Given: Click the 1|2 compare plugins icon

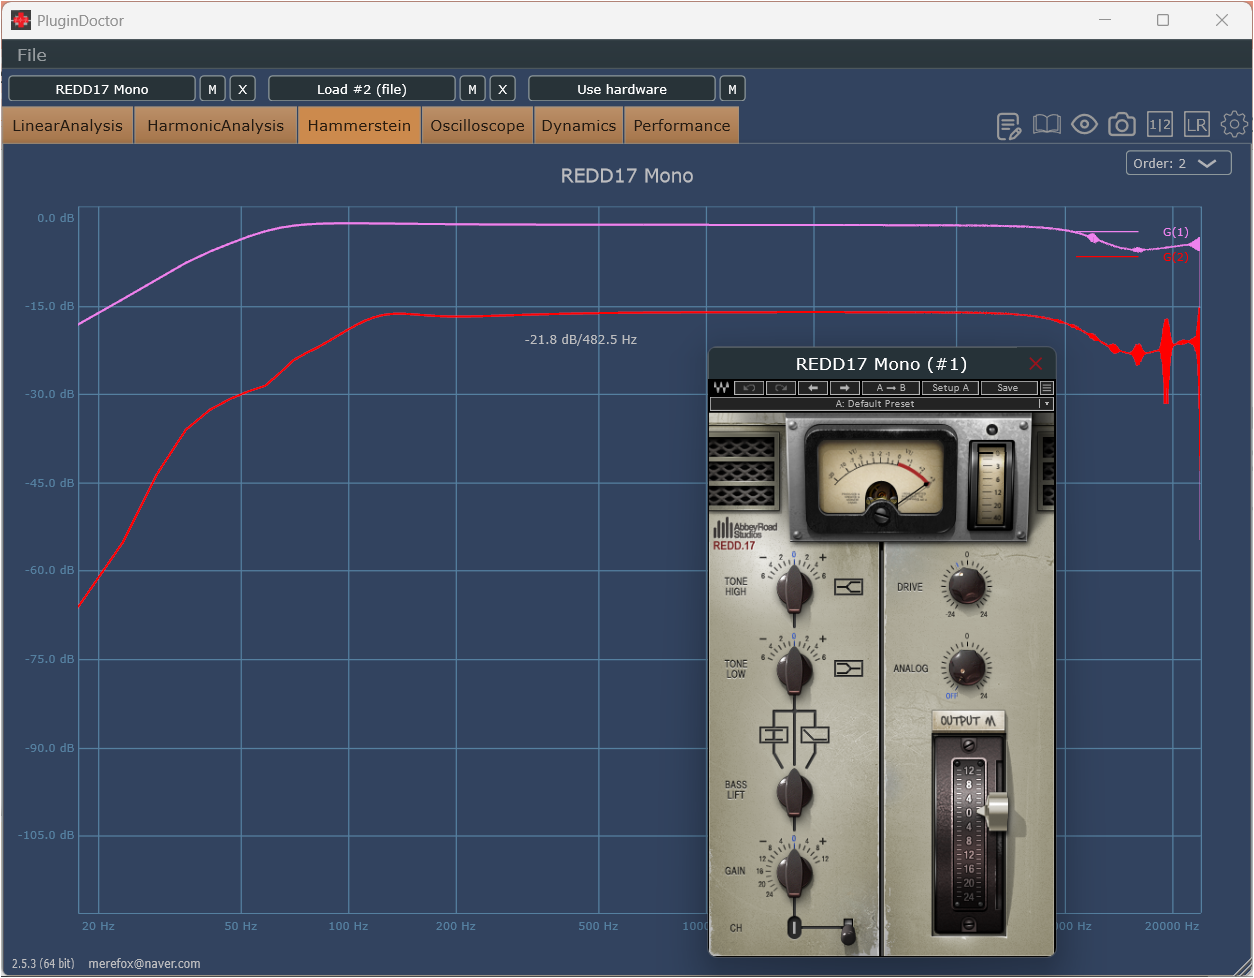Looking at the screenshot, I should (x=1160, y=125).
